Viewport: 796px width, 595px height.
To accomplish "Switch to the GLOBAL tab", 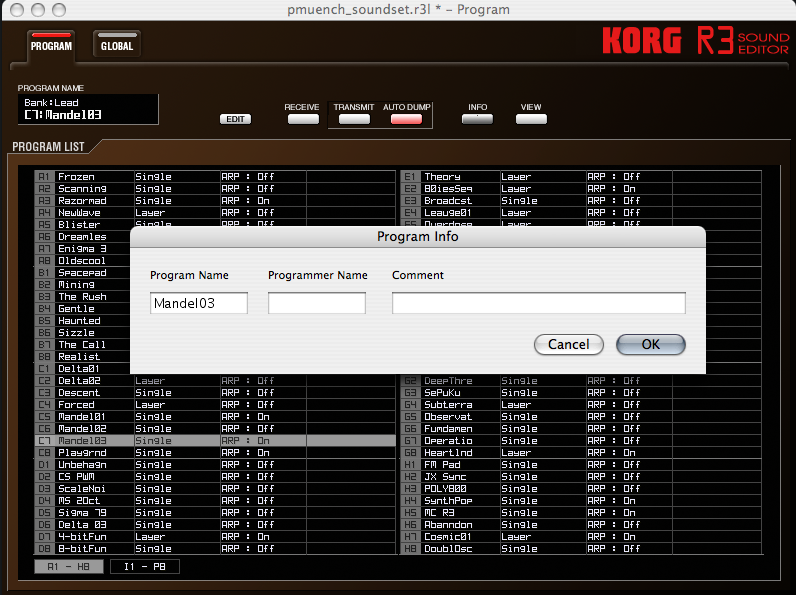I will click(x=117, y=45).
